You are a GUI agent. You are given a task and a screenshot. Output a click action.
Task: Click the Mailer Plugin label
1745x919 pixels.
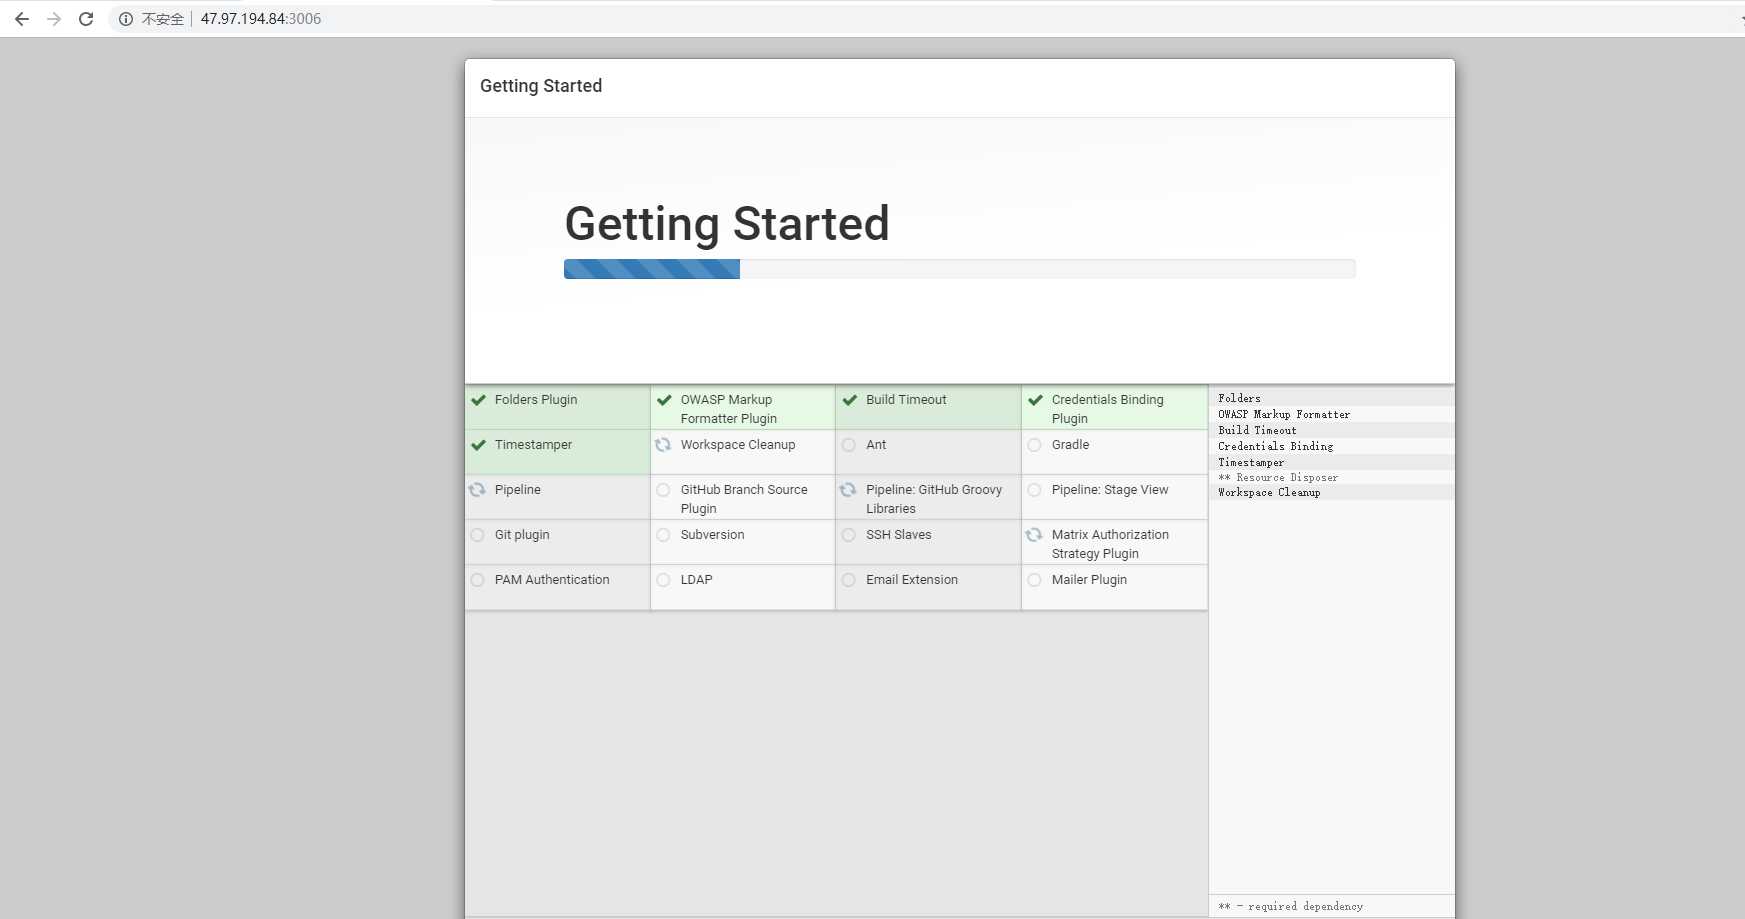point(1089,580)
